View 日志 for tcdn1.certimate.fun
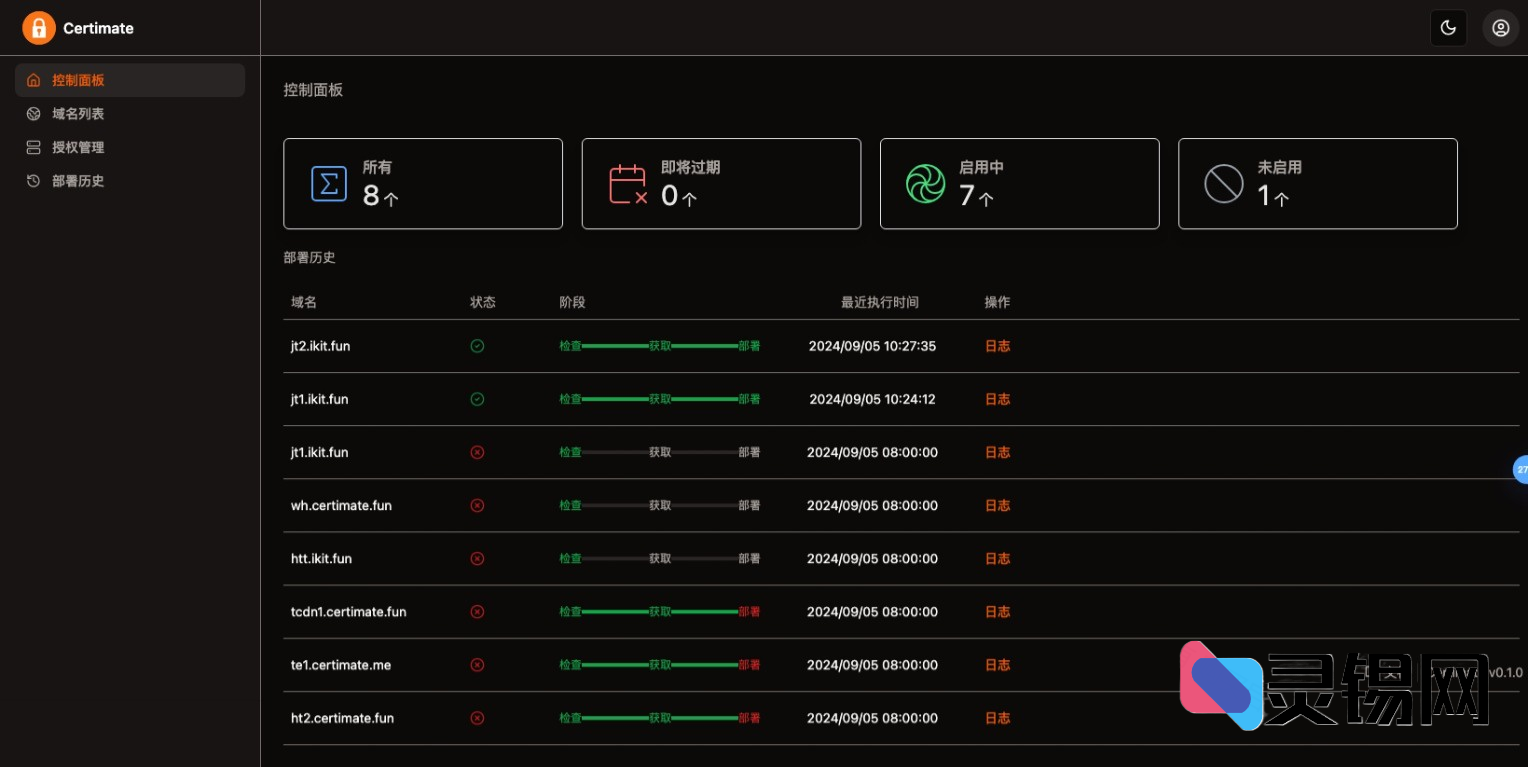The height and width of the screenshot is (767, 1528). (x=997, y=611)
